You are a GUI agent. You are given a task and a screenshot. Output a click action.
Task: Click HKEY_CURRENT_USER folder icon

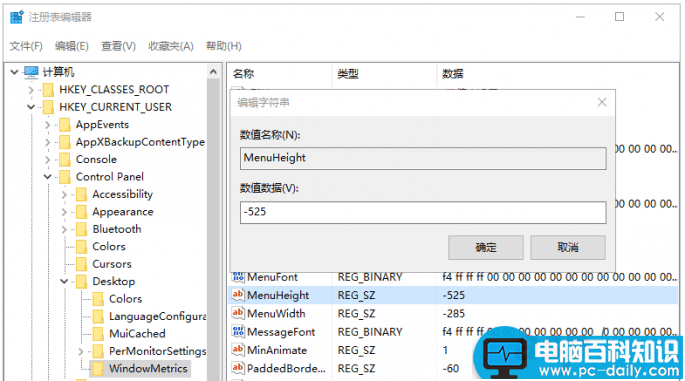[x=48, y=107]
